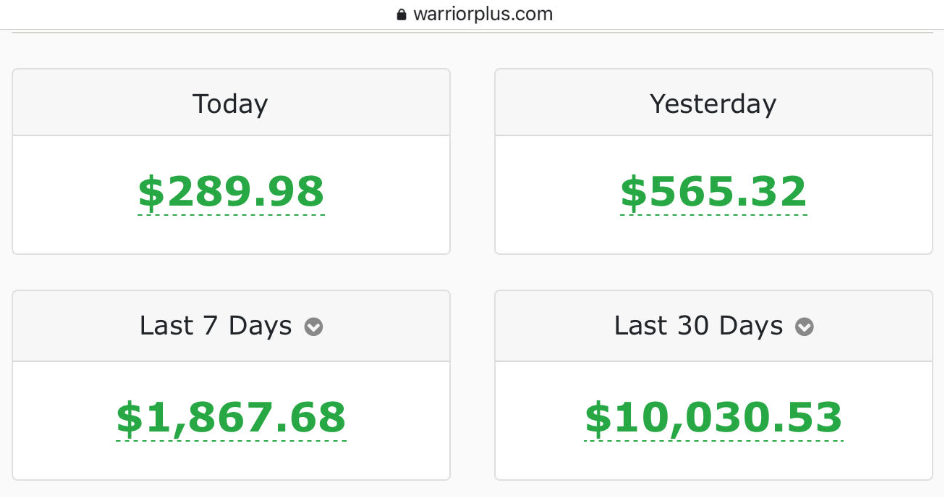Click the dollar sign in Yesterday's amount
Image resolution: width=944 pixels, height=497 pixels.
[633, 192]
